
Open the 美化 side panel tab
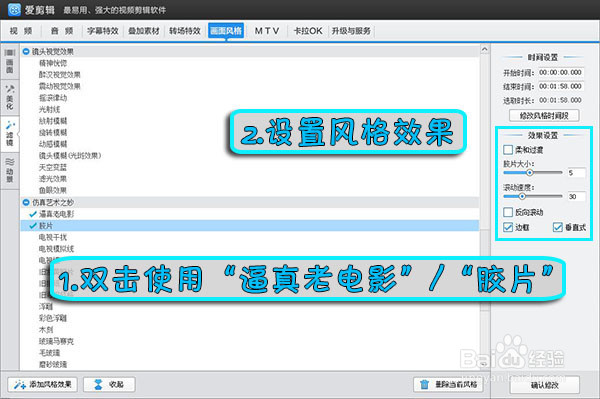[10, 97]
